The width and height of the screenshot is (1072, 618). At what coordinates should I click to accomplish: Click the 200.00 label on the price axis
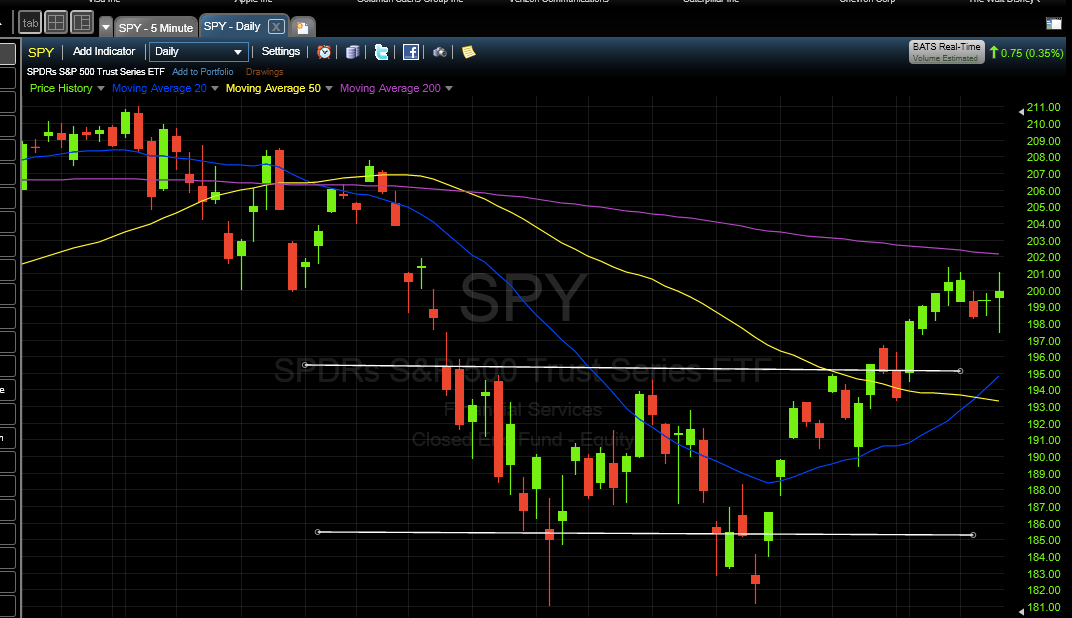tap(1044, 291)
